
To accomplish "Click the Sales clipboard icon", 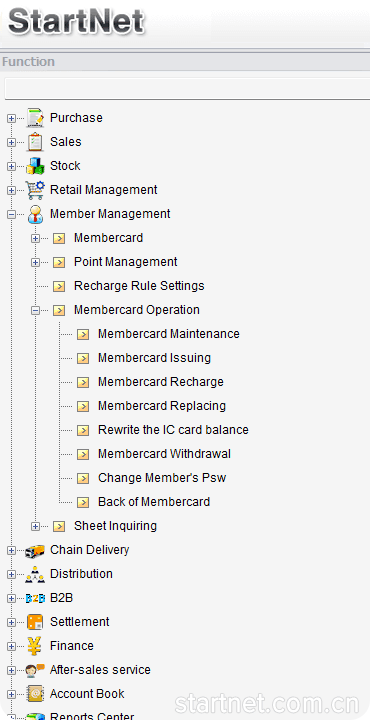I will [x=35, y=142].
